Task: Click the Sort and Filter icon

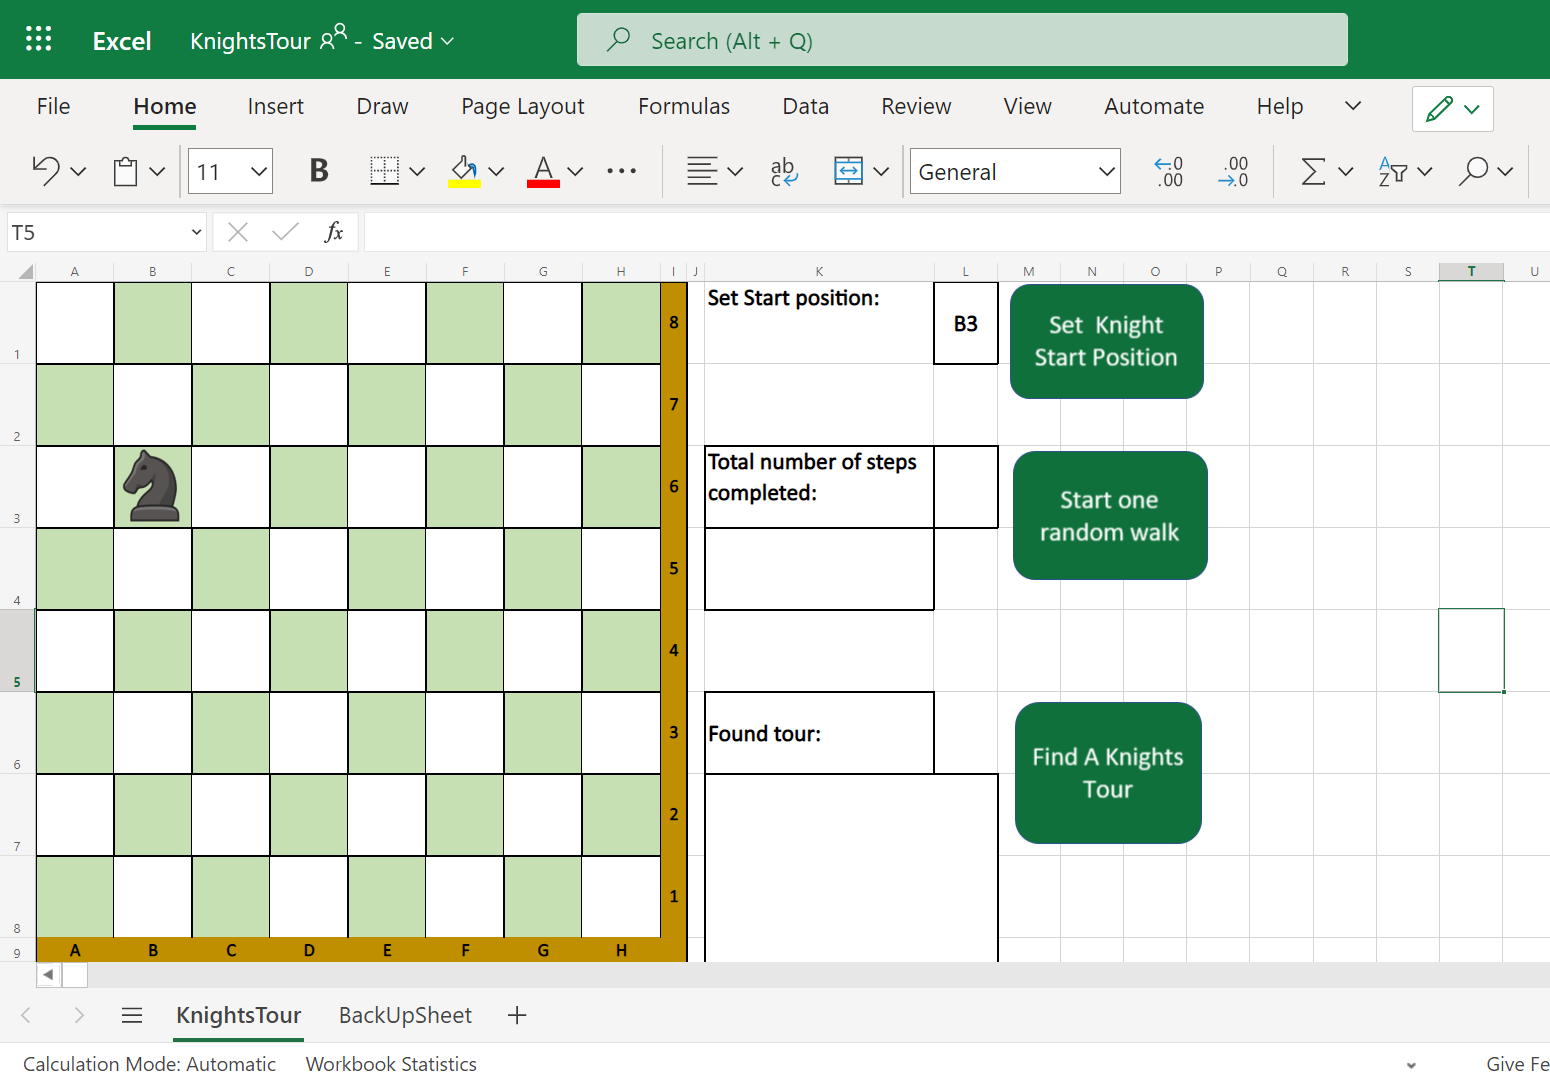Action: (1392, 171)
